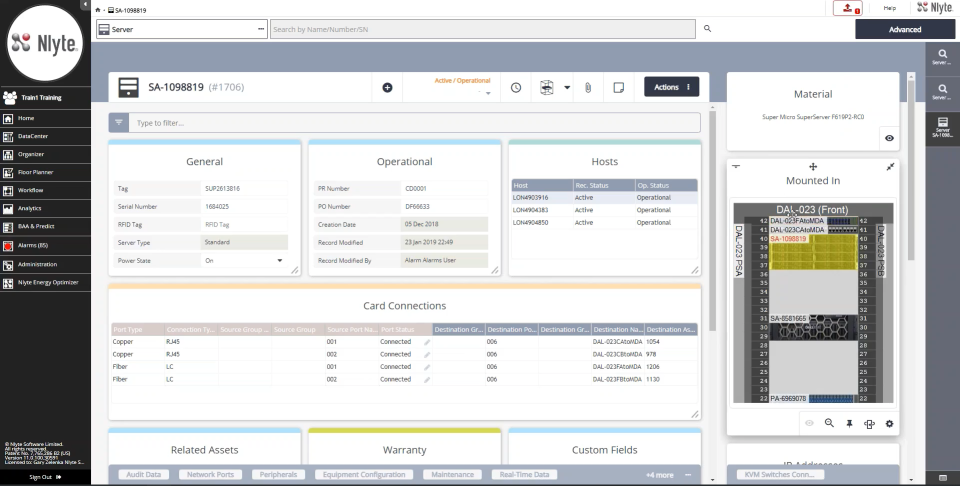Shrink the Mounted In panel with arrows icon
Viewport: 960px width, 486px height.
[890, 166]
